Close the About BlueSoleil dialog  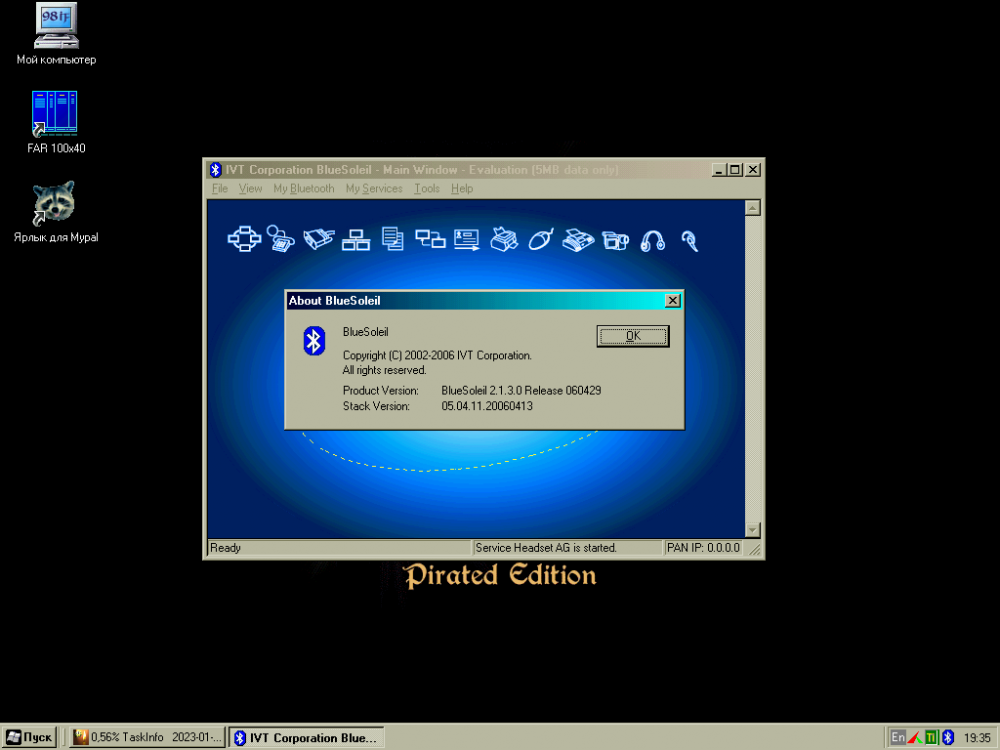[673, 300]
